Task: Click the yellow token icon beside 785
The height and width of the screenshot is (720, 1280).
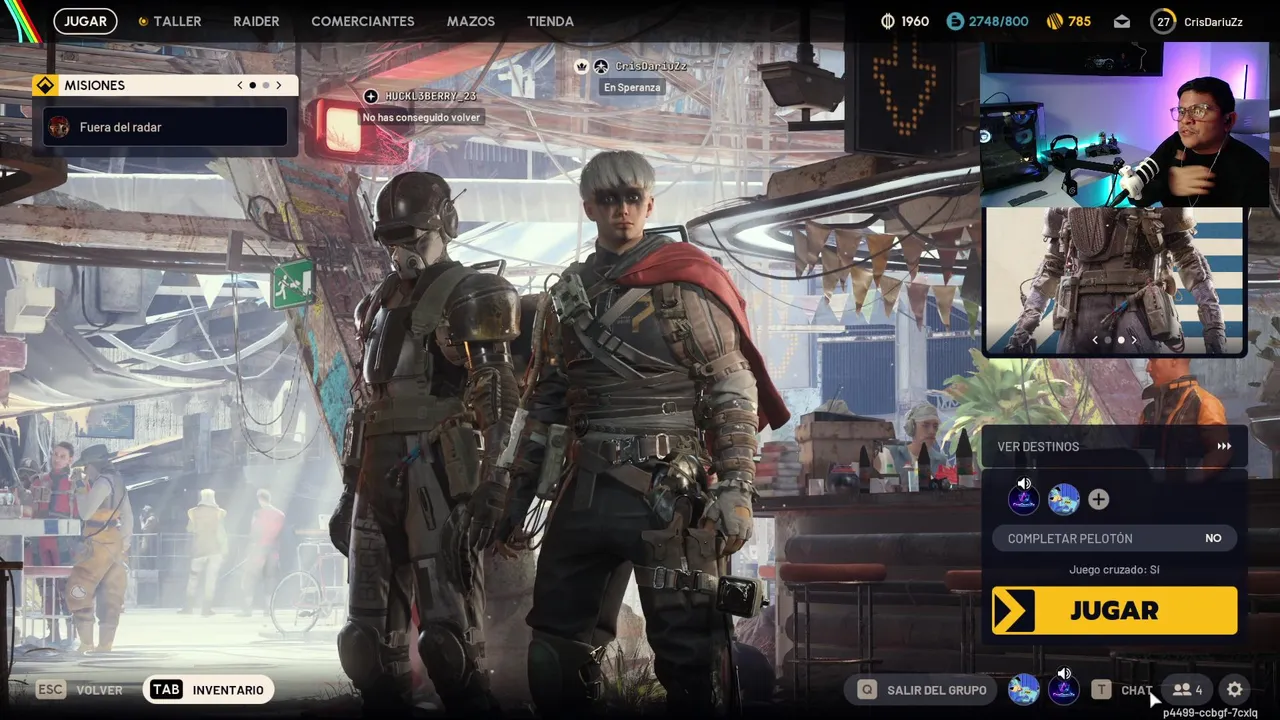Action: (1054, 21)
